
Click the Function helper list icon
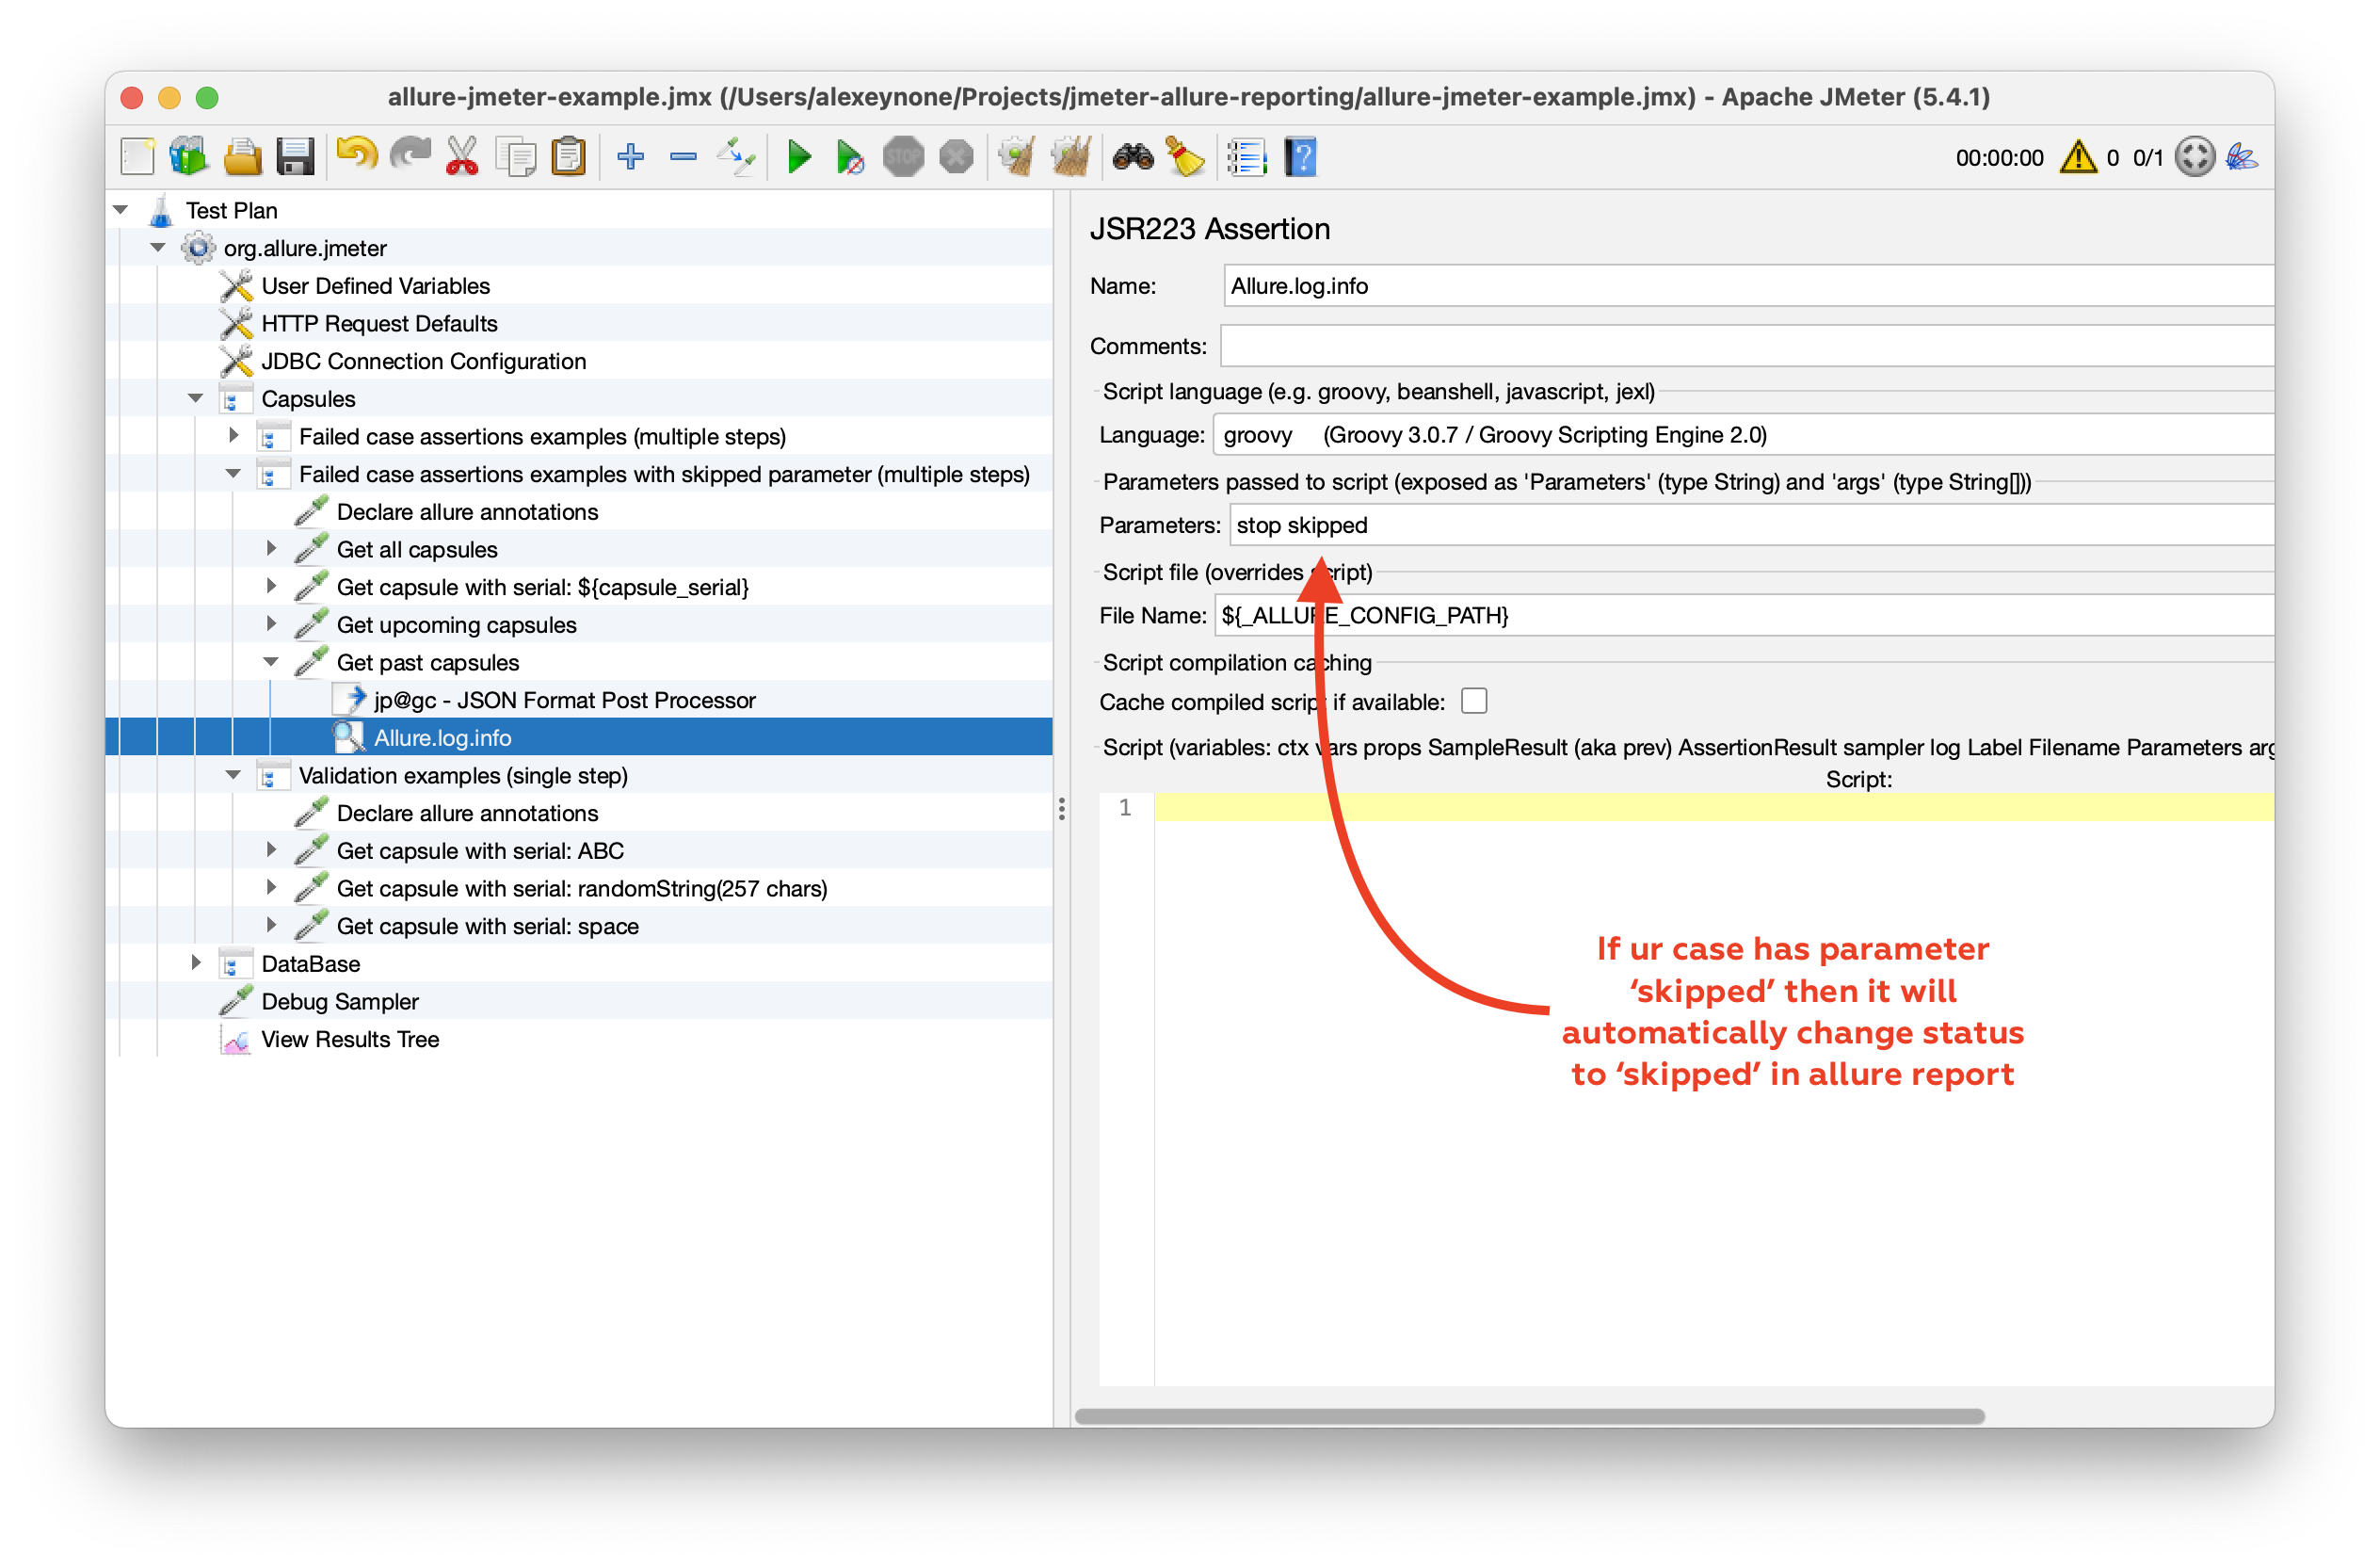coord(1246,157)
